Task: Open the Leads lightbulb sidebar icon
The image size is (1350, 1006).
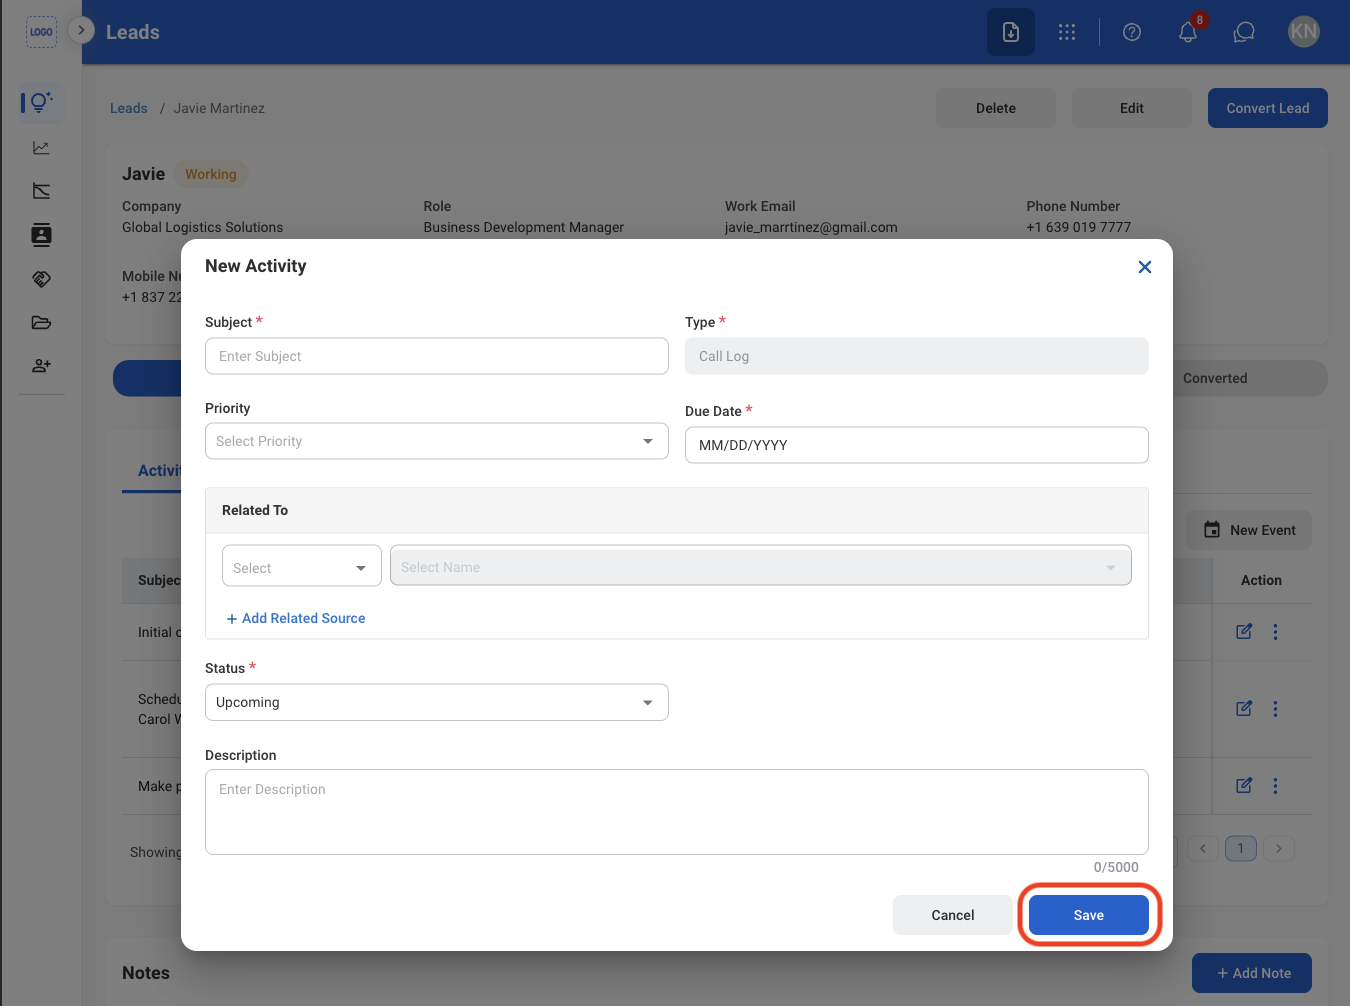Action: pos(40,102)
